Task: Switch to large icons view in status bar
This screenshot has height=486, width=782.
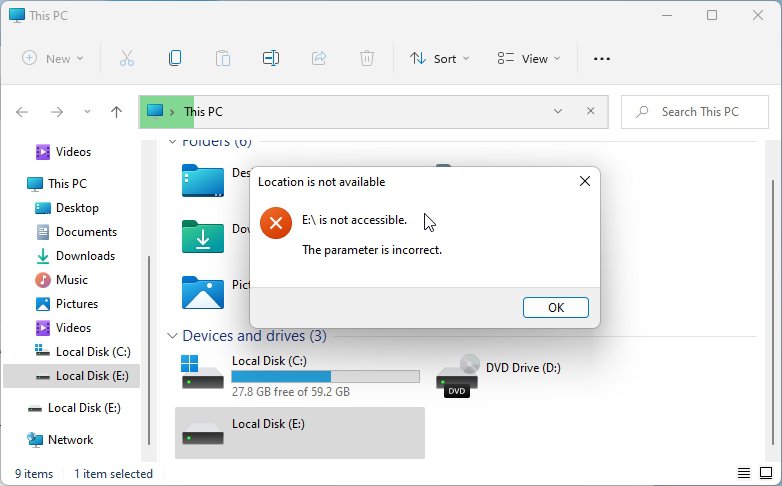Action: (x=766, y=473)
